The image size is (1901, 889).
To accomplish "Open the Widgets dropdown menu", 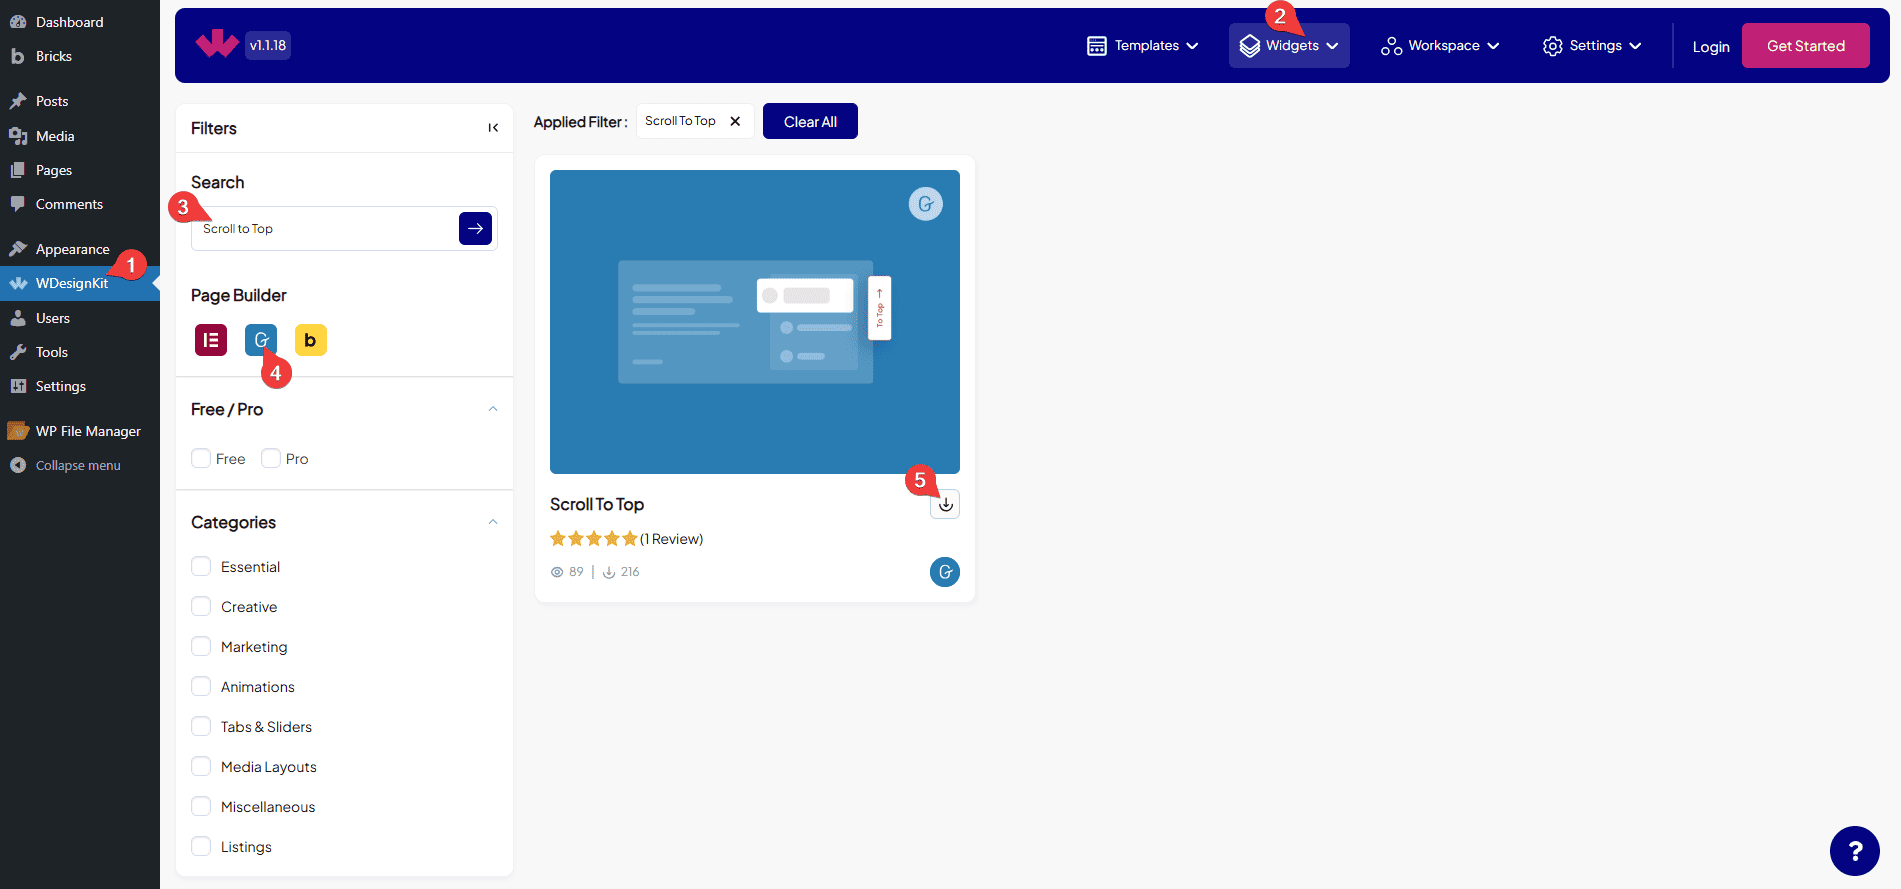I will (x=1289, y=46).
